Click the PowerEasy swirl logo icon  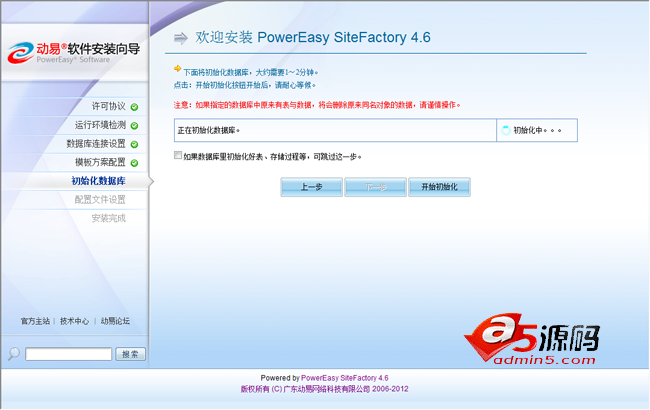pyautogui.click(x=20, y=53)
